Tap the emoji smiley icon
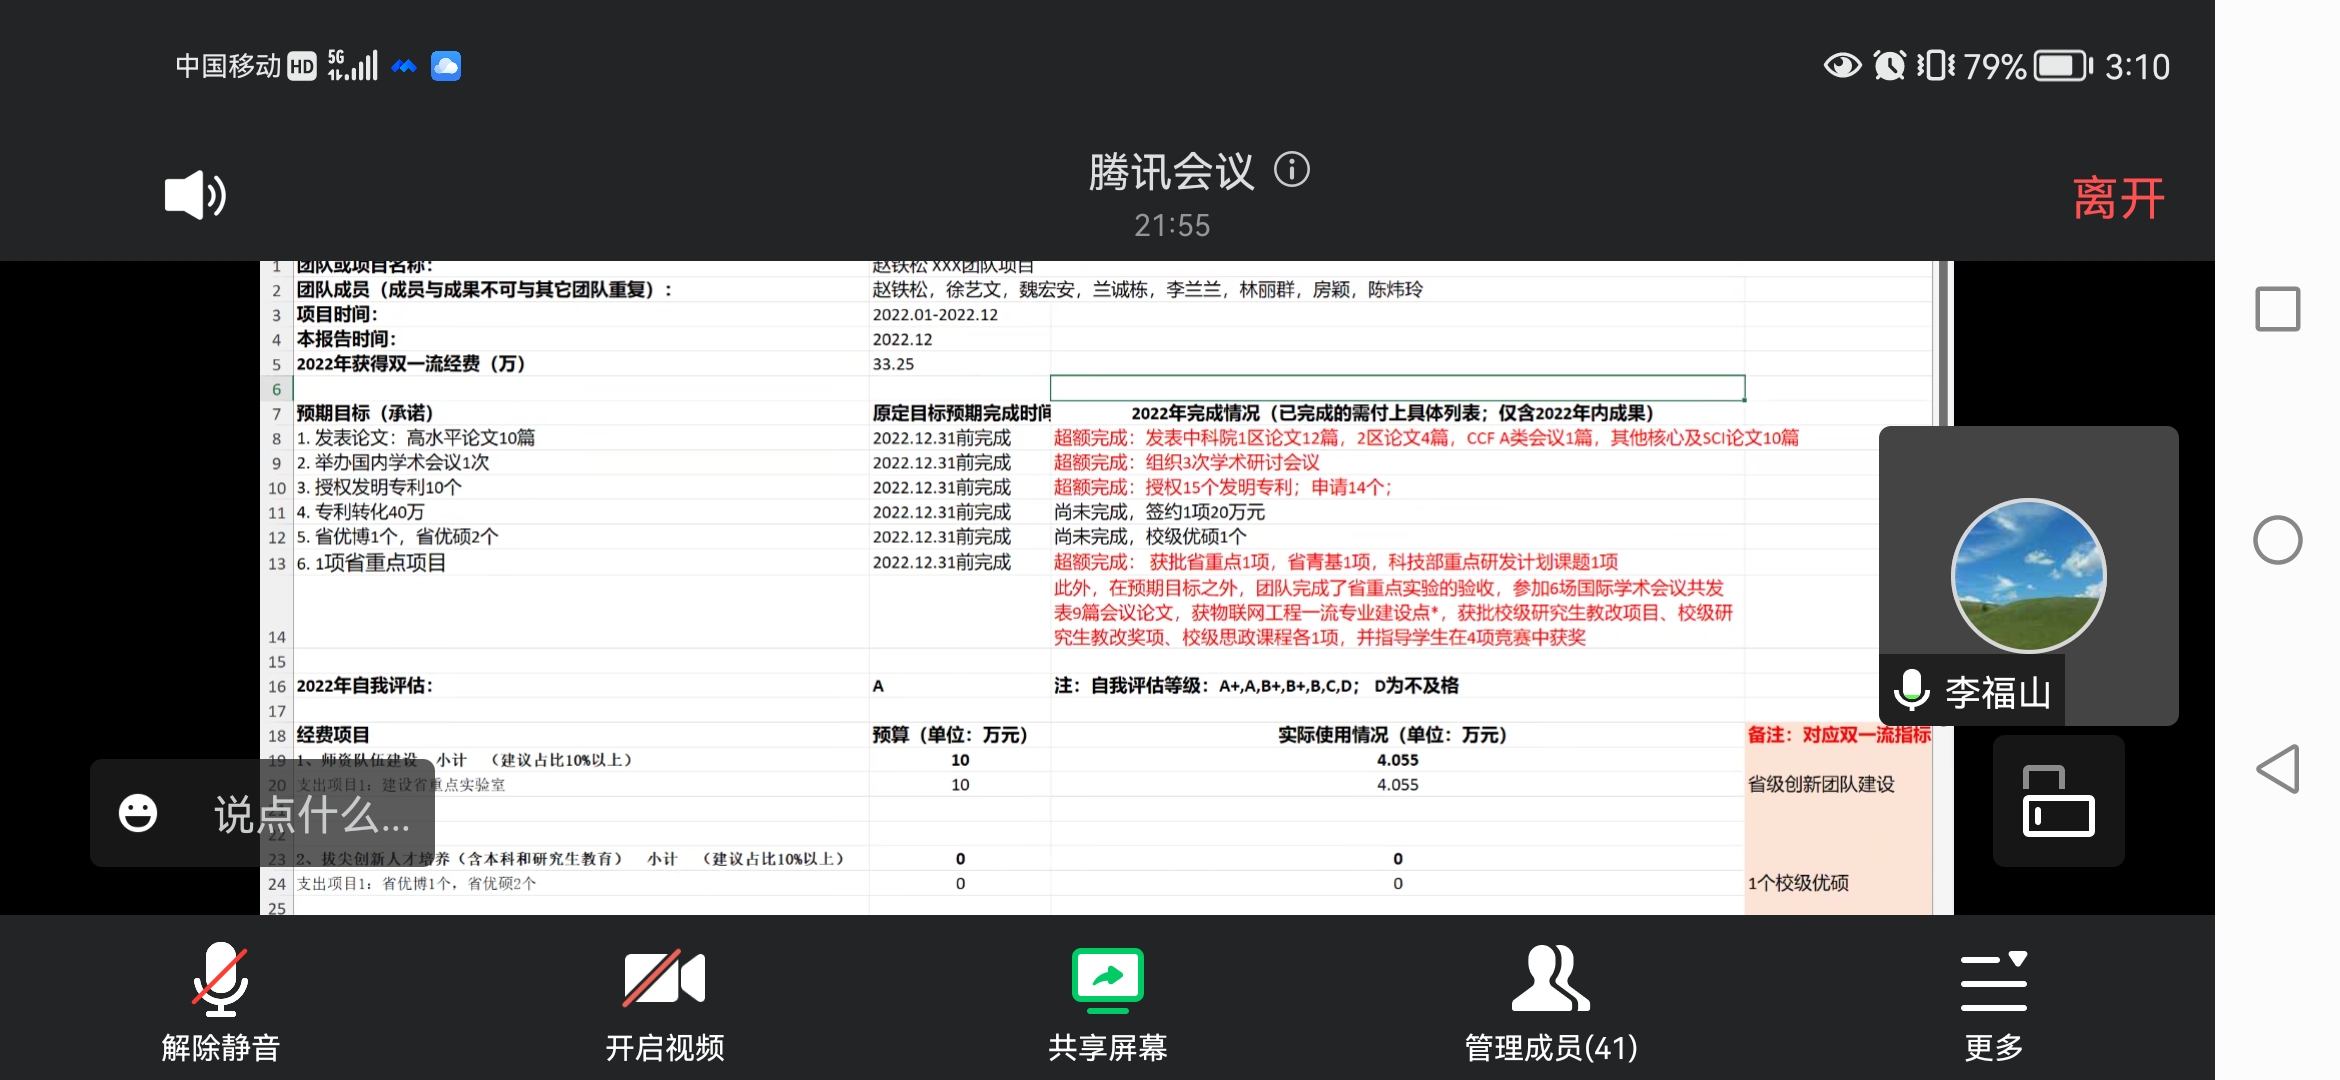The image size is (2340, 1080). click(138, 813)
